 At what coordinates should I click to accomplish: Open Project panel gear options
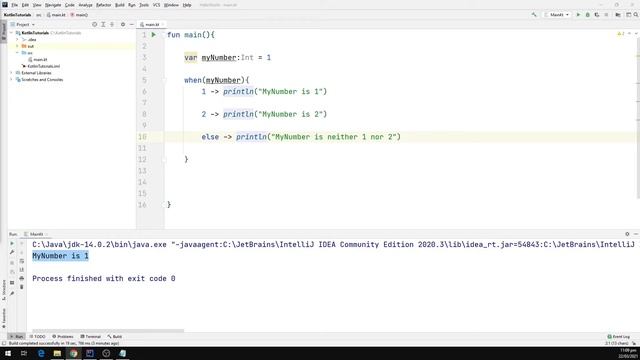point(122,24)
